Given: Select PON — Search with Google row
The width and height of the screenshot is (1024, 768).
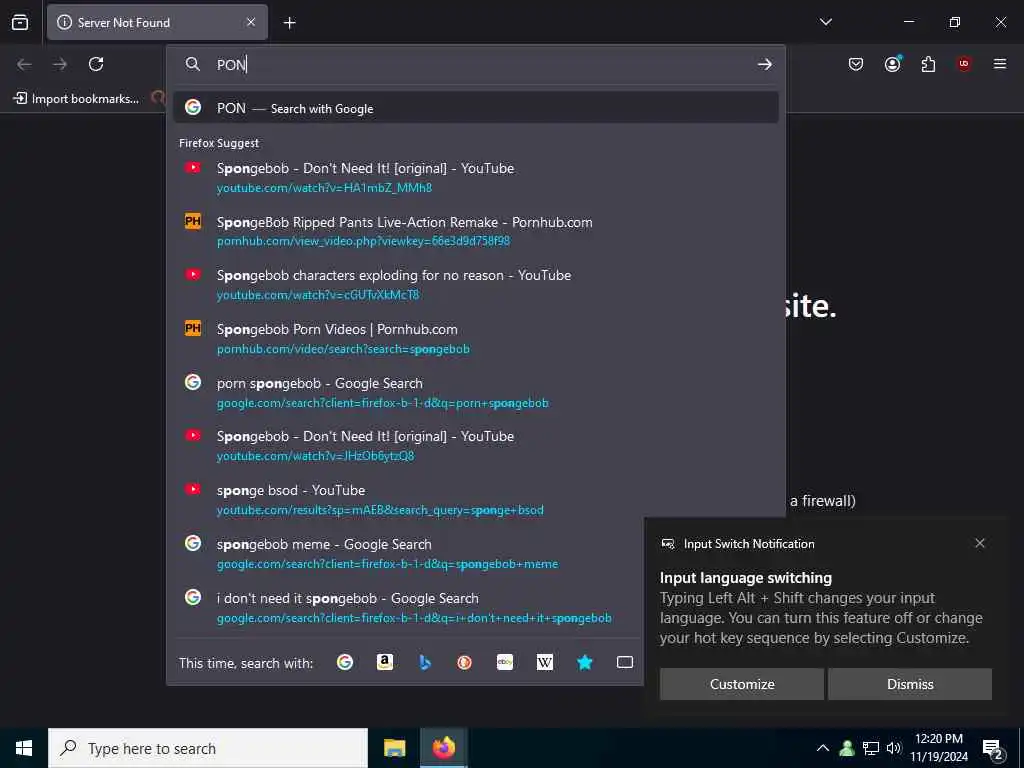Looking at the screenshot, I should click(476, 108).
